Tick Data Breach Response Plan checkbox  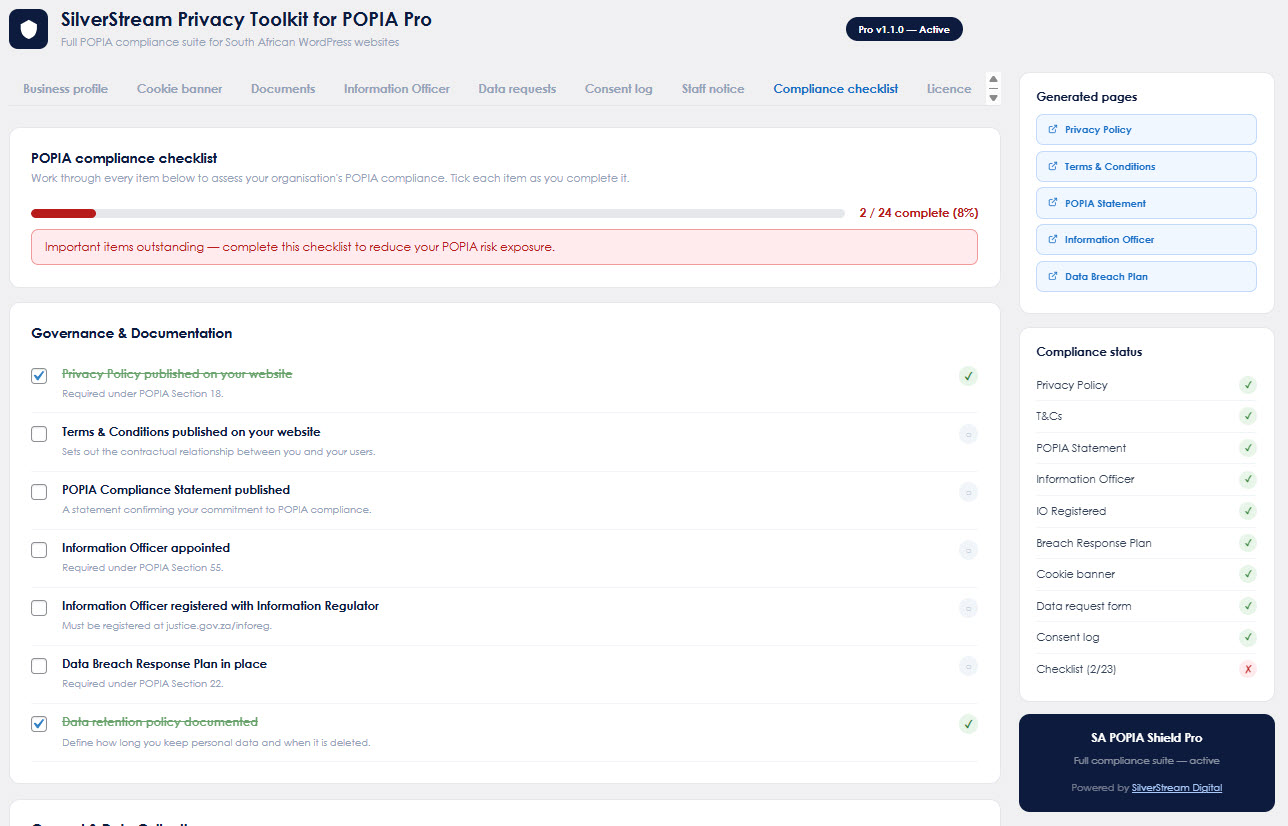click(x=39, y=666)
